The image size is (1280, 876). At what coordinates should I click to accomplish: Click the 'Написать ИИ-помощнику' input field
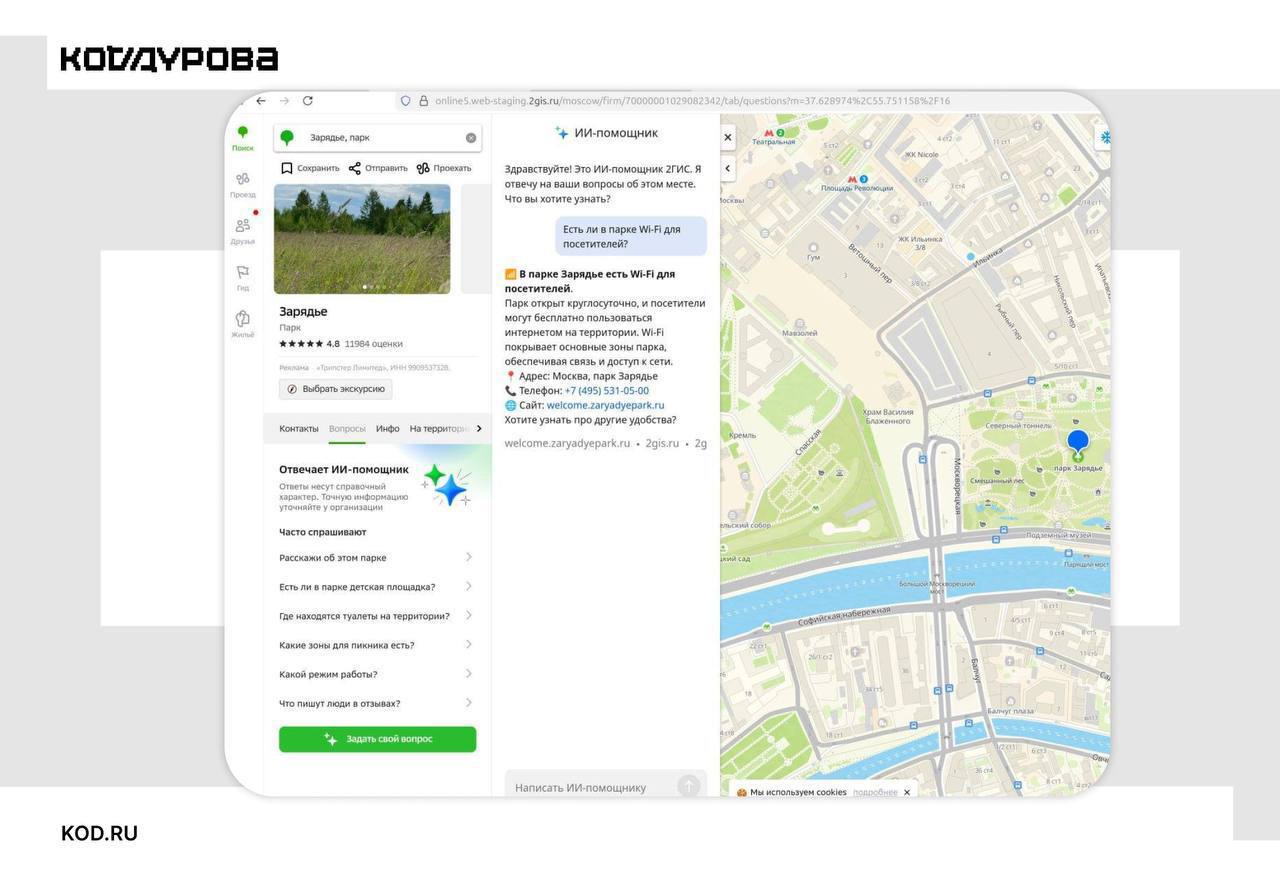point(590,787)
